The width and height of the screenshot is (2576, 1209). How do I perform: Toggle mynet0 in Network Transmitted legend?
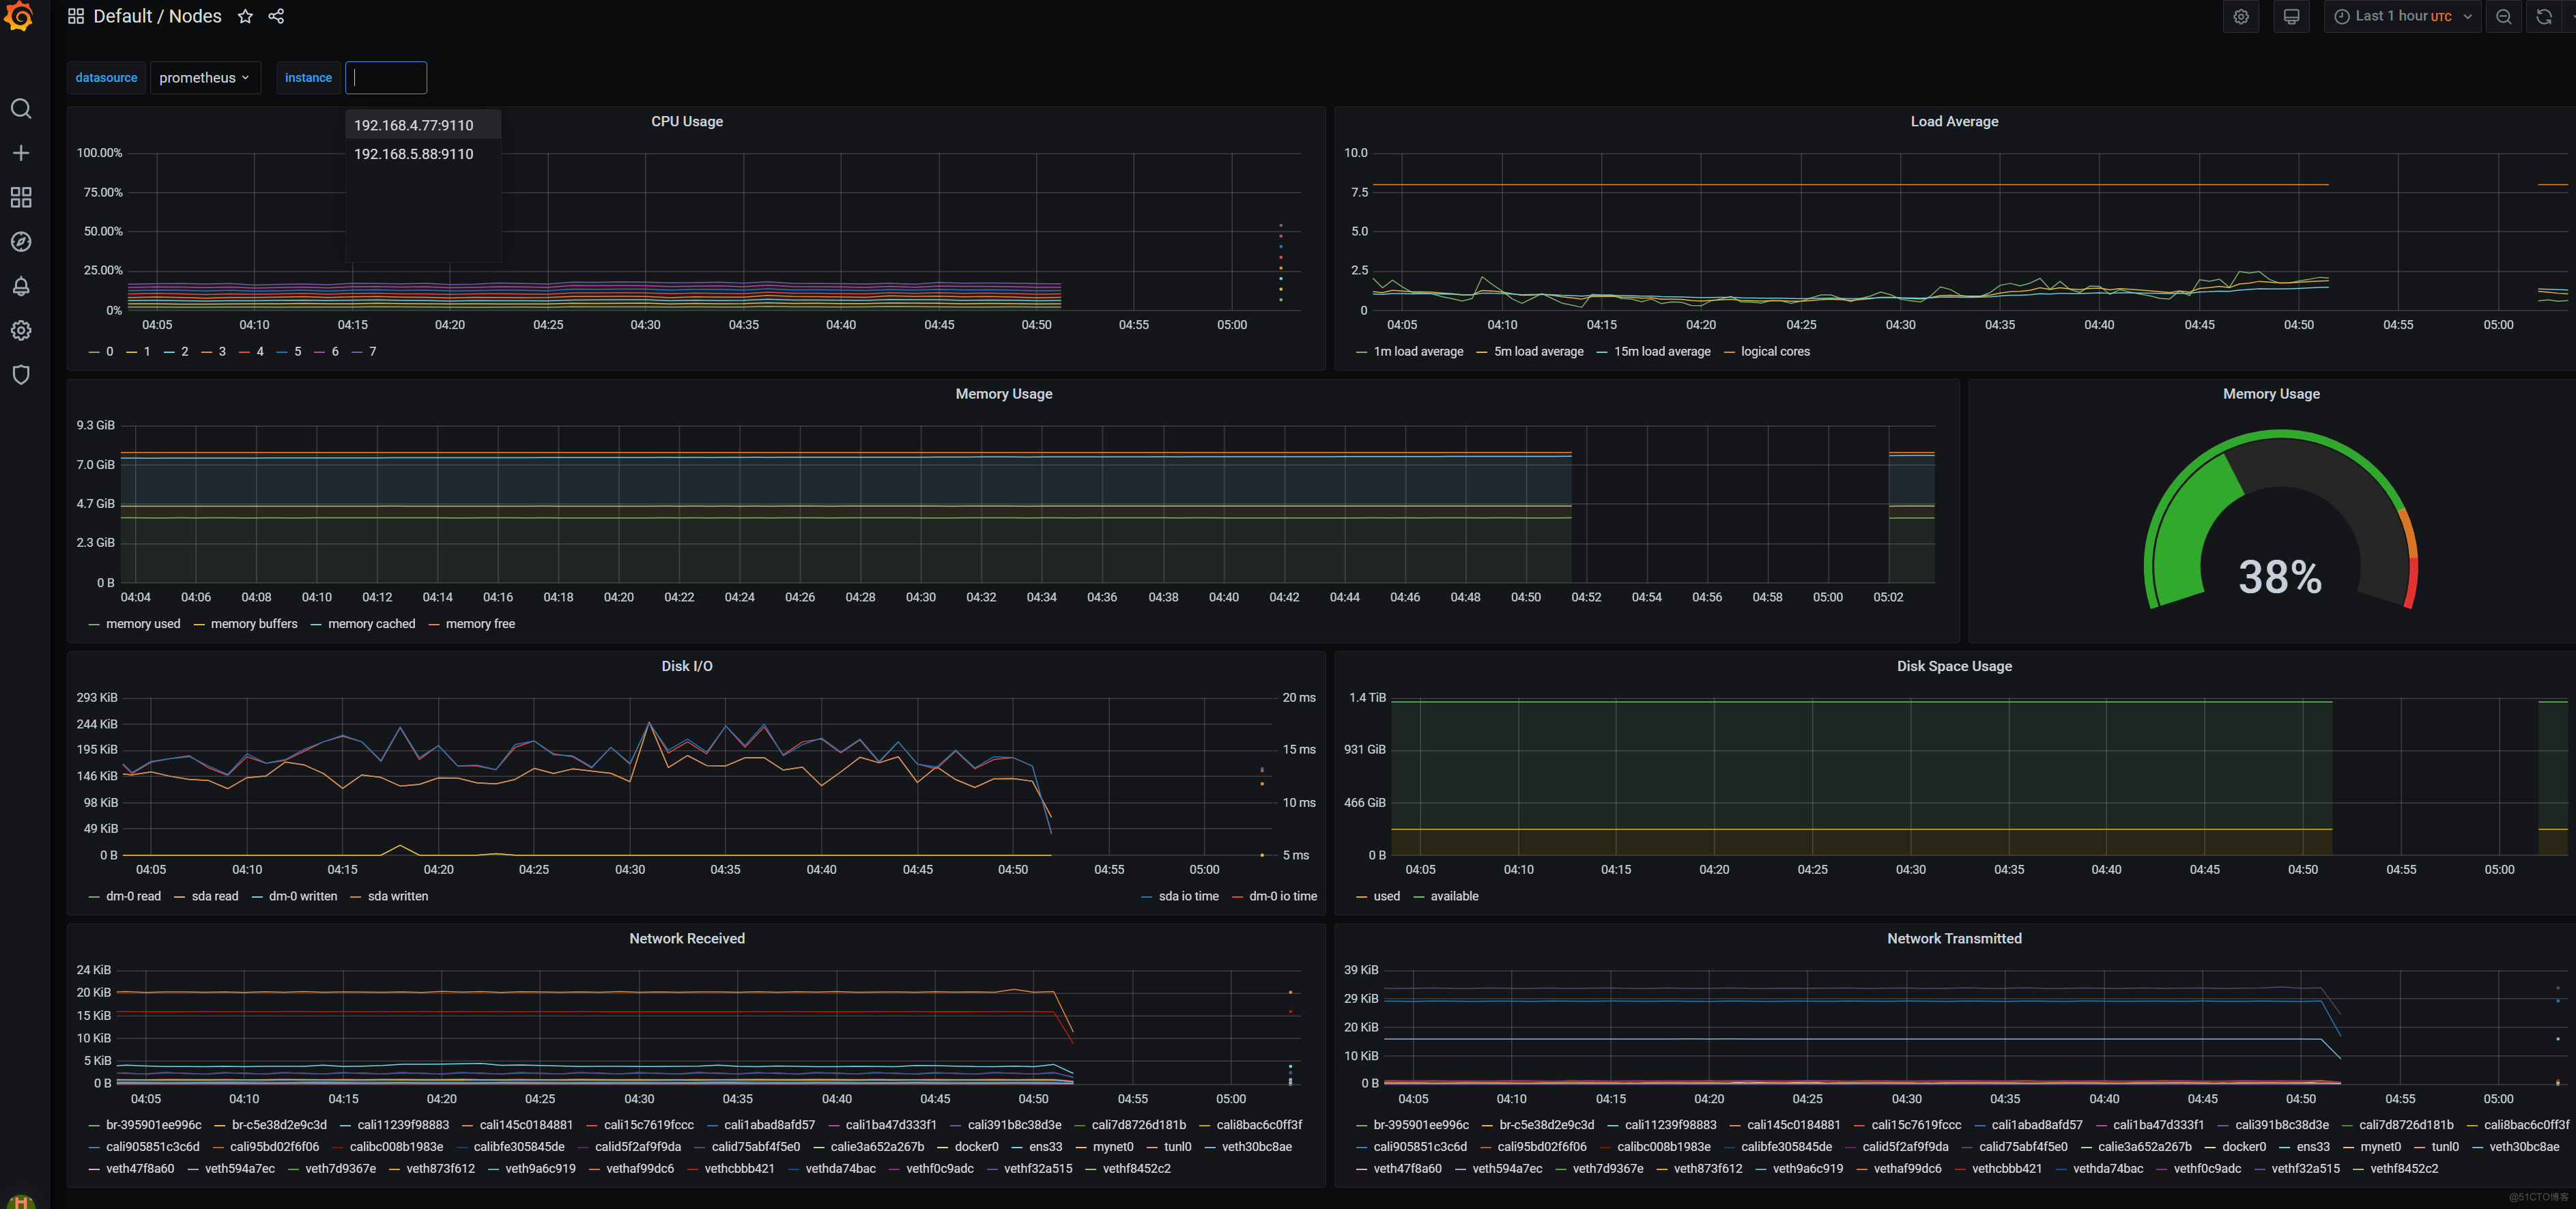(2380, 1147)
